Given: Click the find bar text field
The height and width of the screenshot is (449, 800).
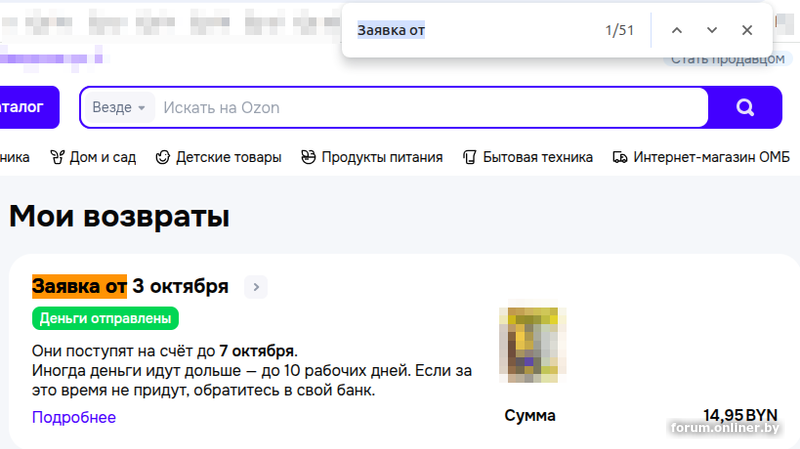Looking at the screenshot, I should point(474,31).
